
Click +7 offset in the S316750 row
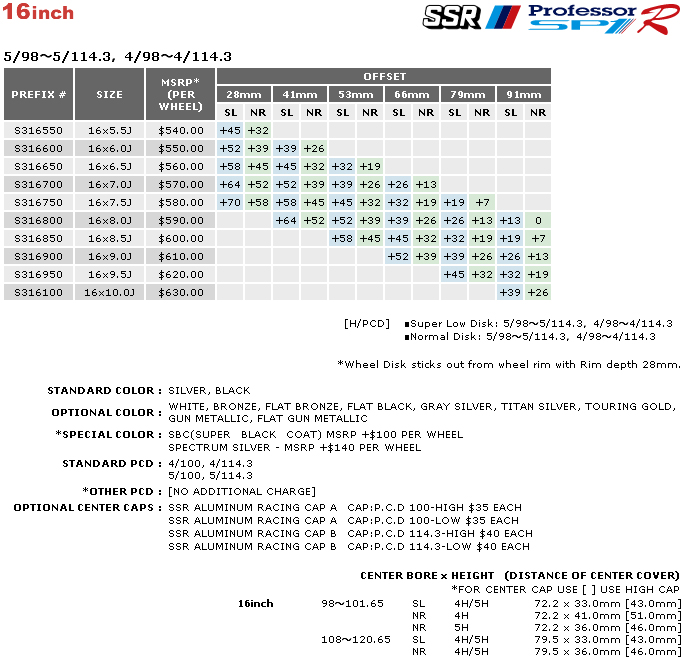pos(482,202)
